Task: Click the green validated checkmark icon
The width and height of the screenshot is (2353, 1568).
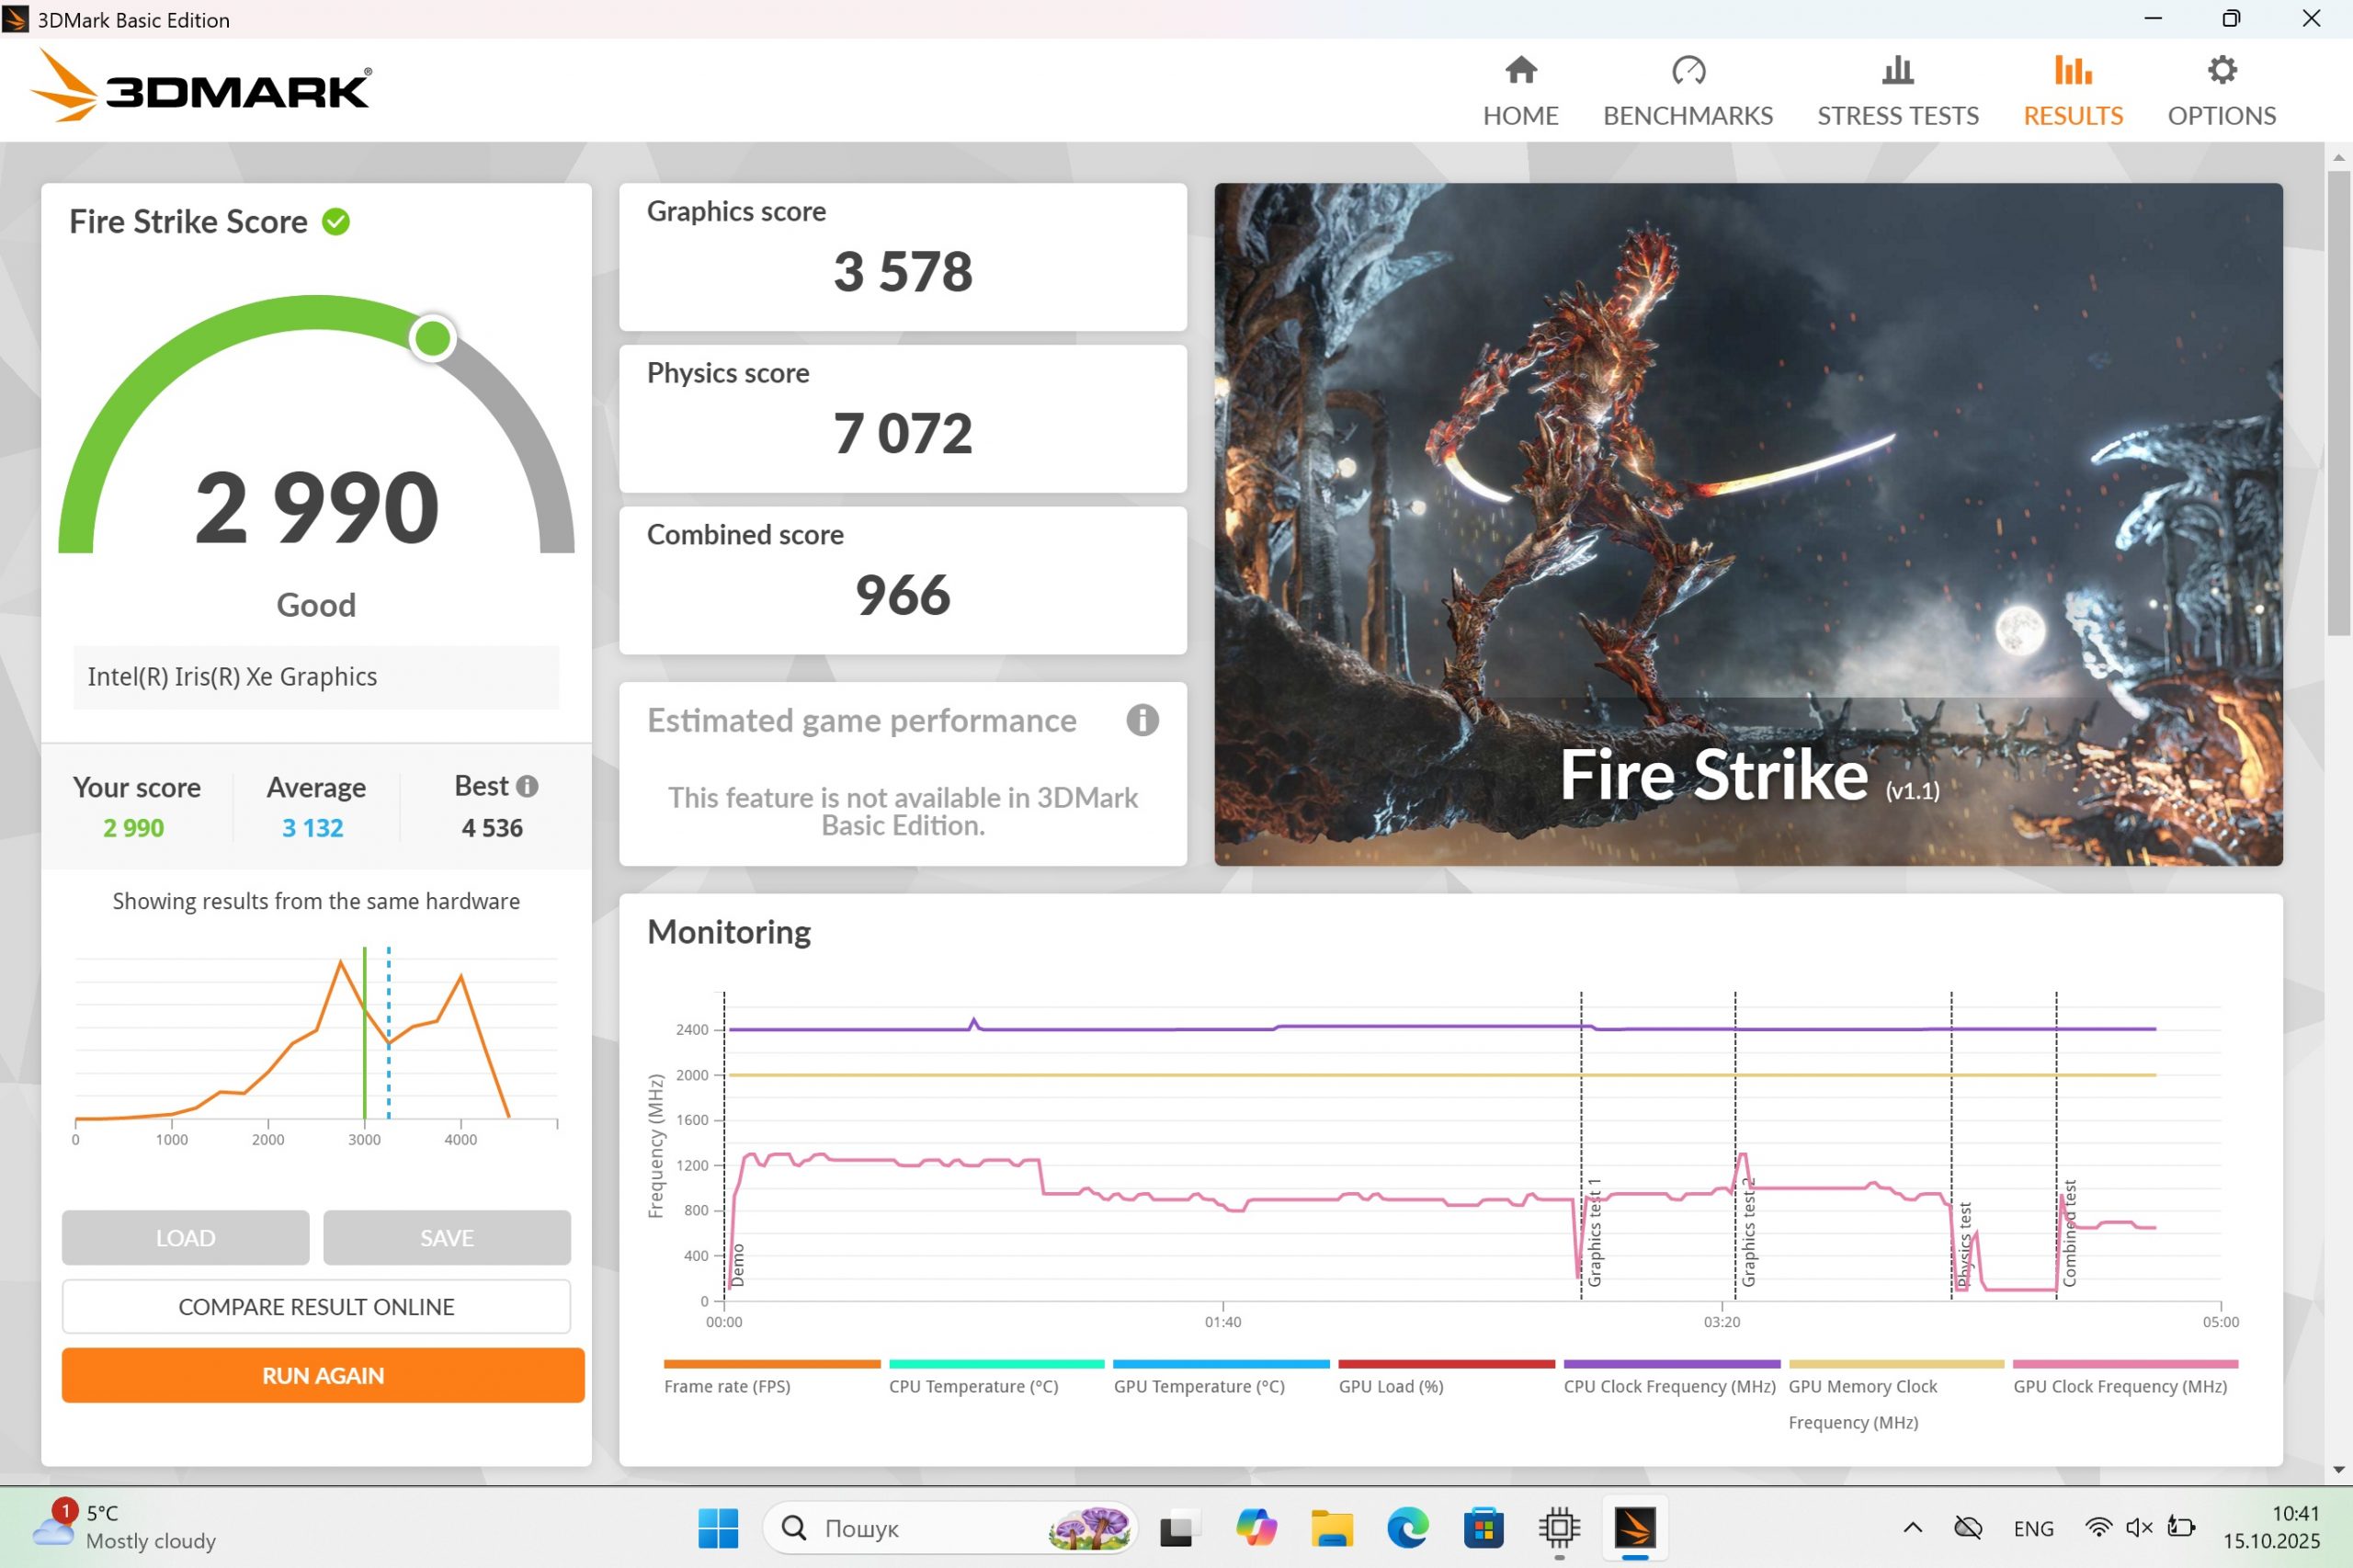Action: [x=336, y=222]
